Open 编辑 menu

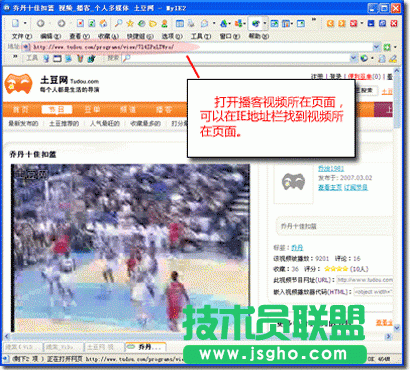(51, 36)
